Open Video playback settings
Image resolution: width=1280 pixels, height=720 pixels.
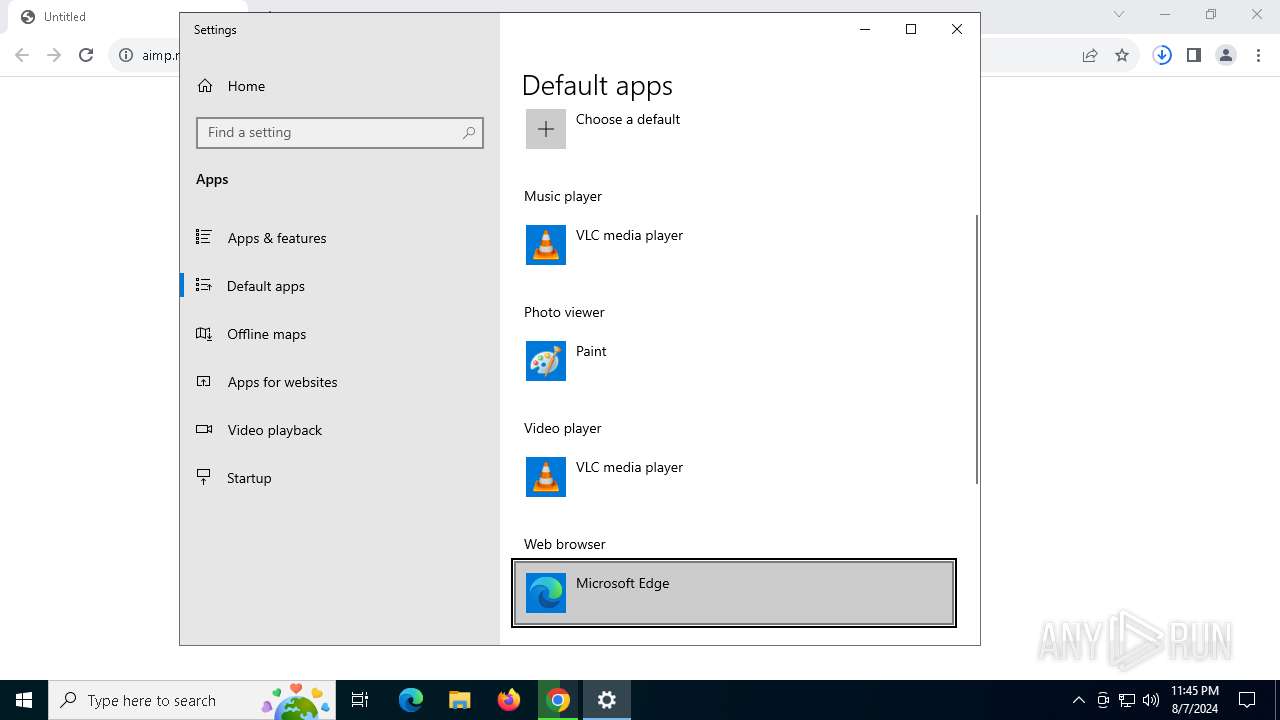pyautogui.click(x=339, y=430)
